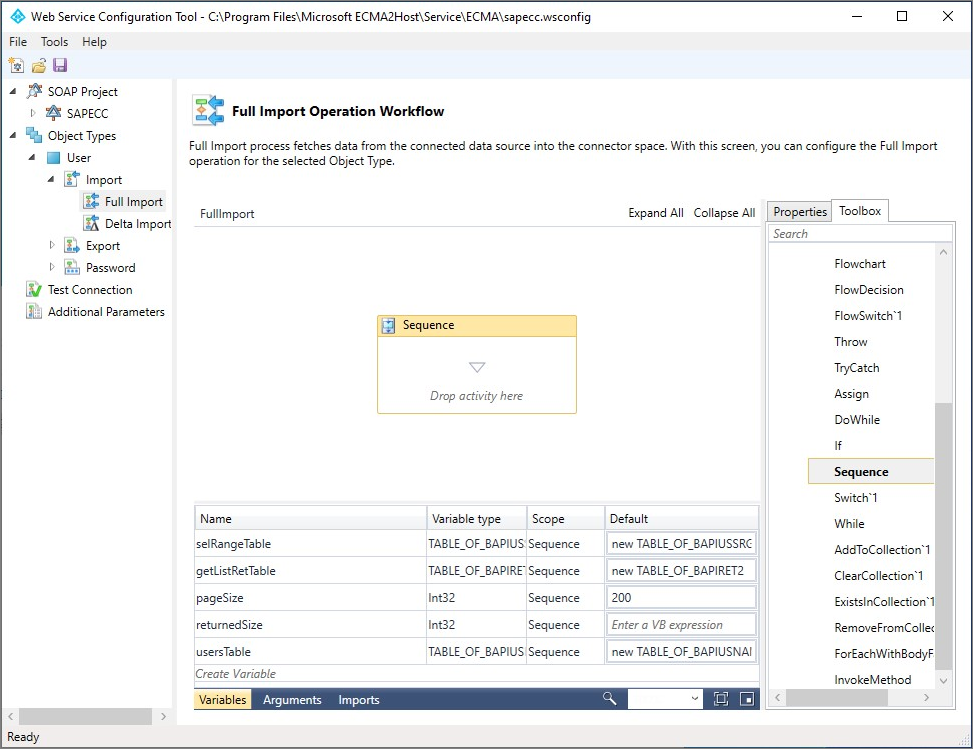The width and height of the screenshot is (973, 749).
Task: Click the Full Import Operation Workflow header icon
Action: (208, 110)
